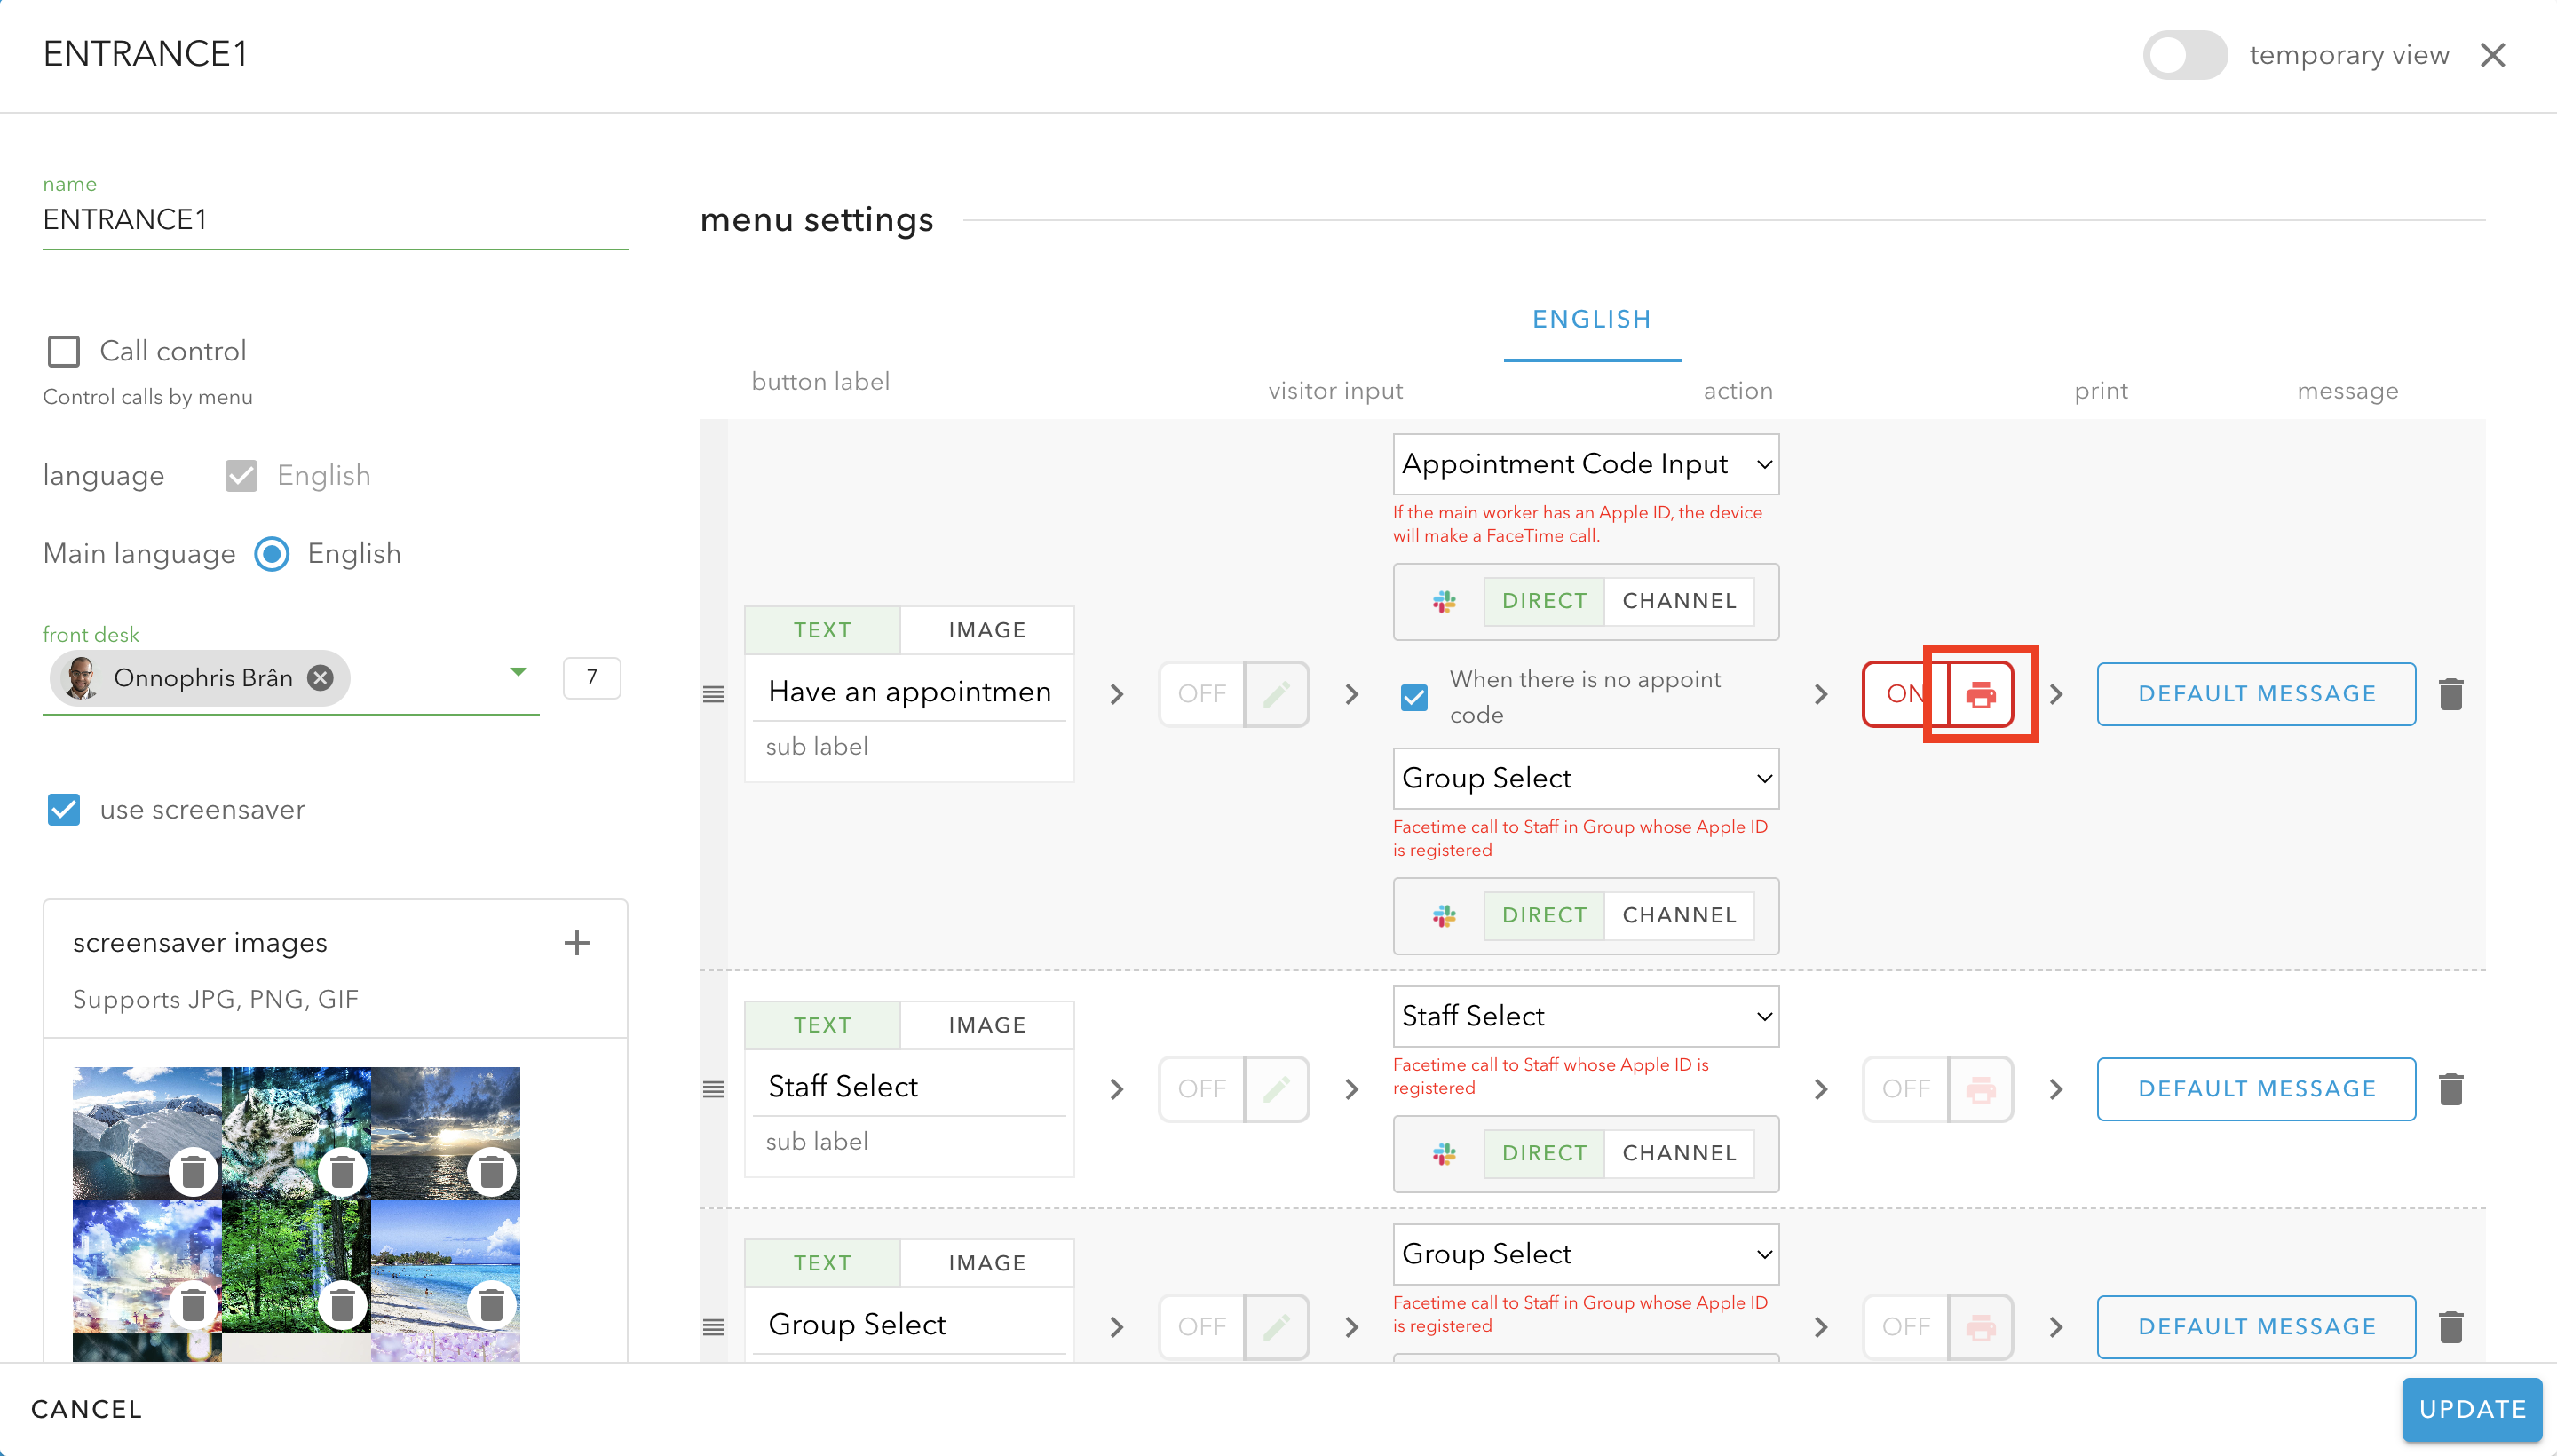Open DEFAULT MESSAGE for the appointment row
This screenshot has width=2557, height=1456.
pos(2256,694)
